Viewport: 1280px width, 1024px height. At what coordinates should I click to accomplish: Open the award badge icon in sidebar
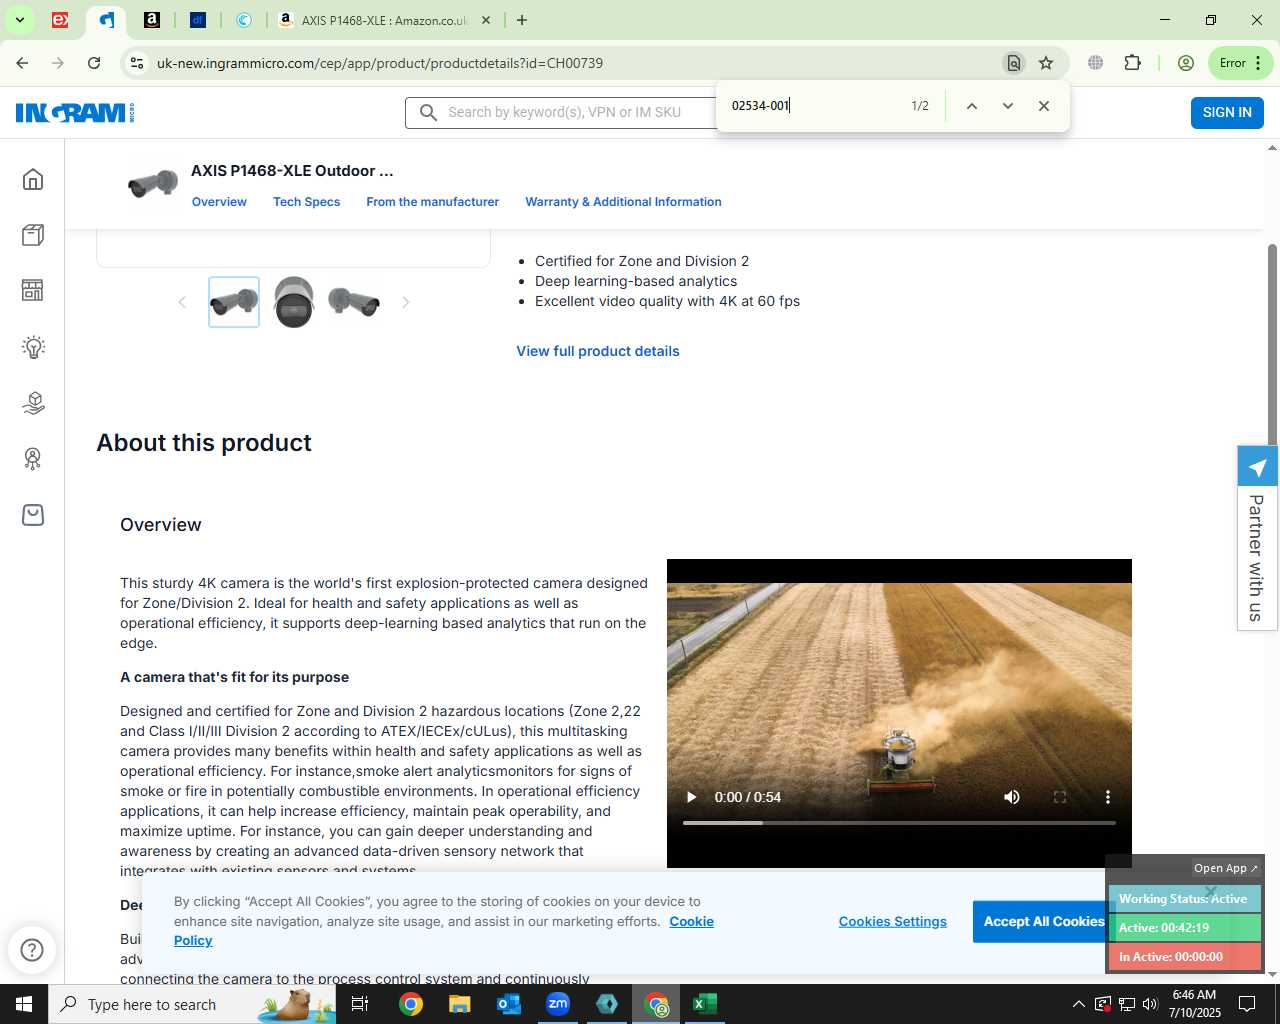click(33, 459)
